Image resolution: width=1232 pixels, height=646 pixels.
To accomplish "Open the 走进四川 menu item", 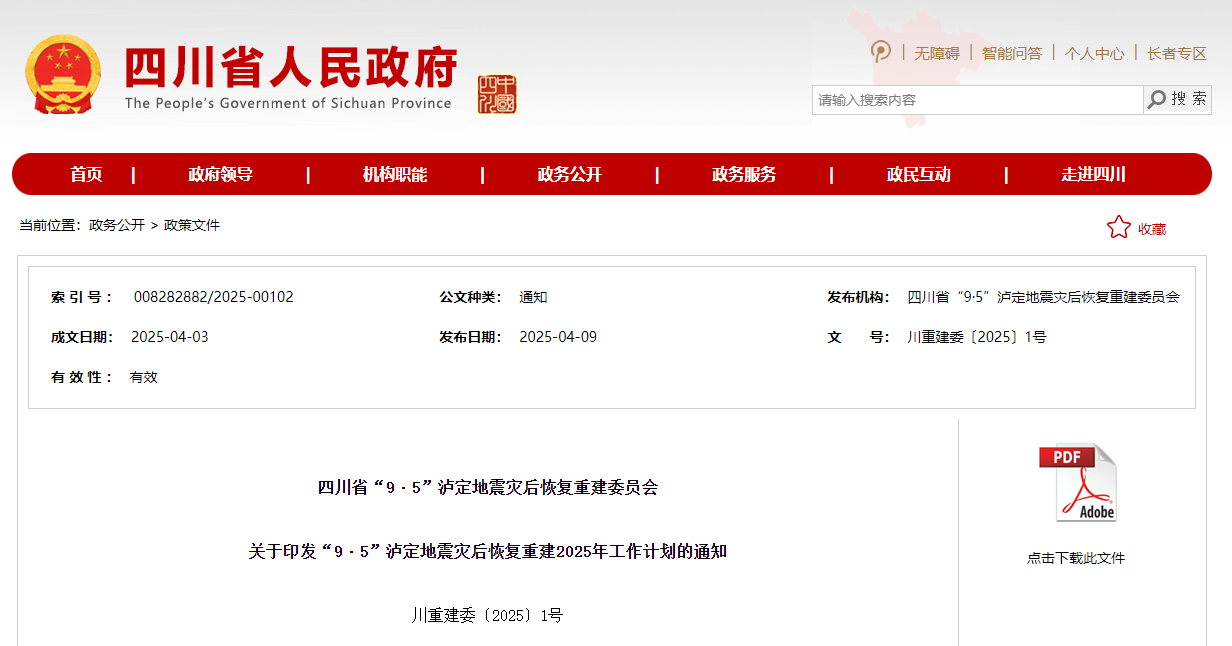I will [x=1093, y=175].
